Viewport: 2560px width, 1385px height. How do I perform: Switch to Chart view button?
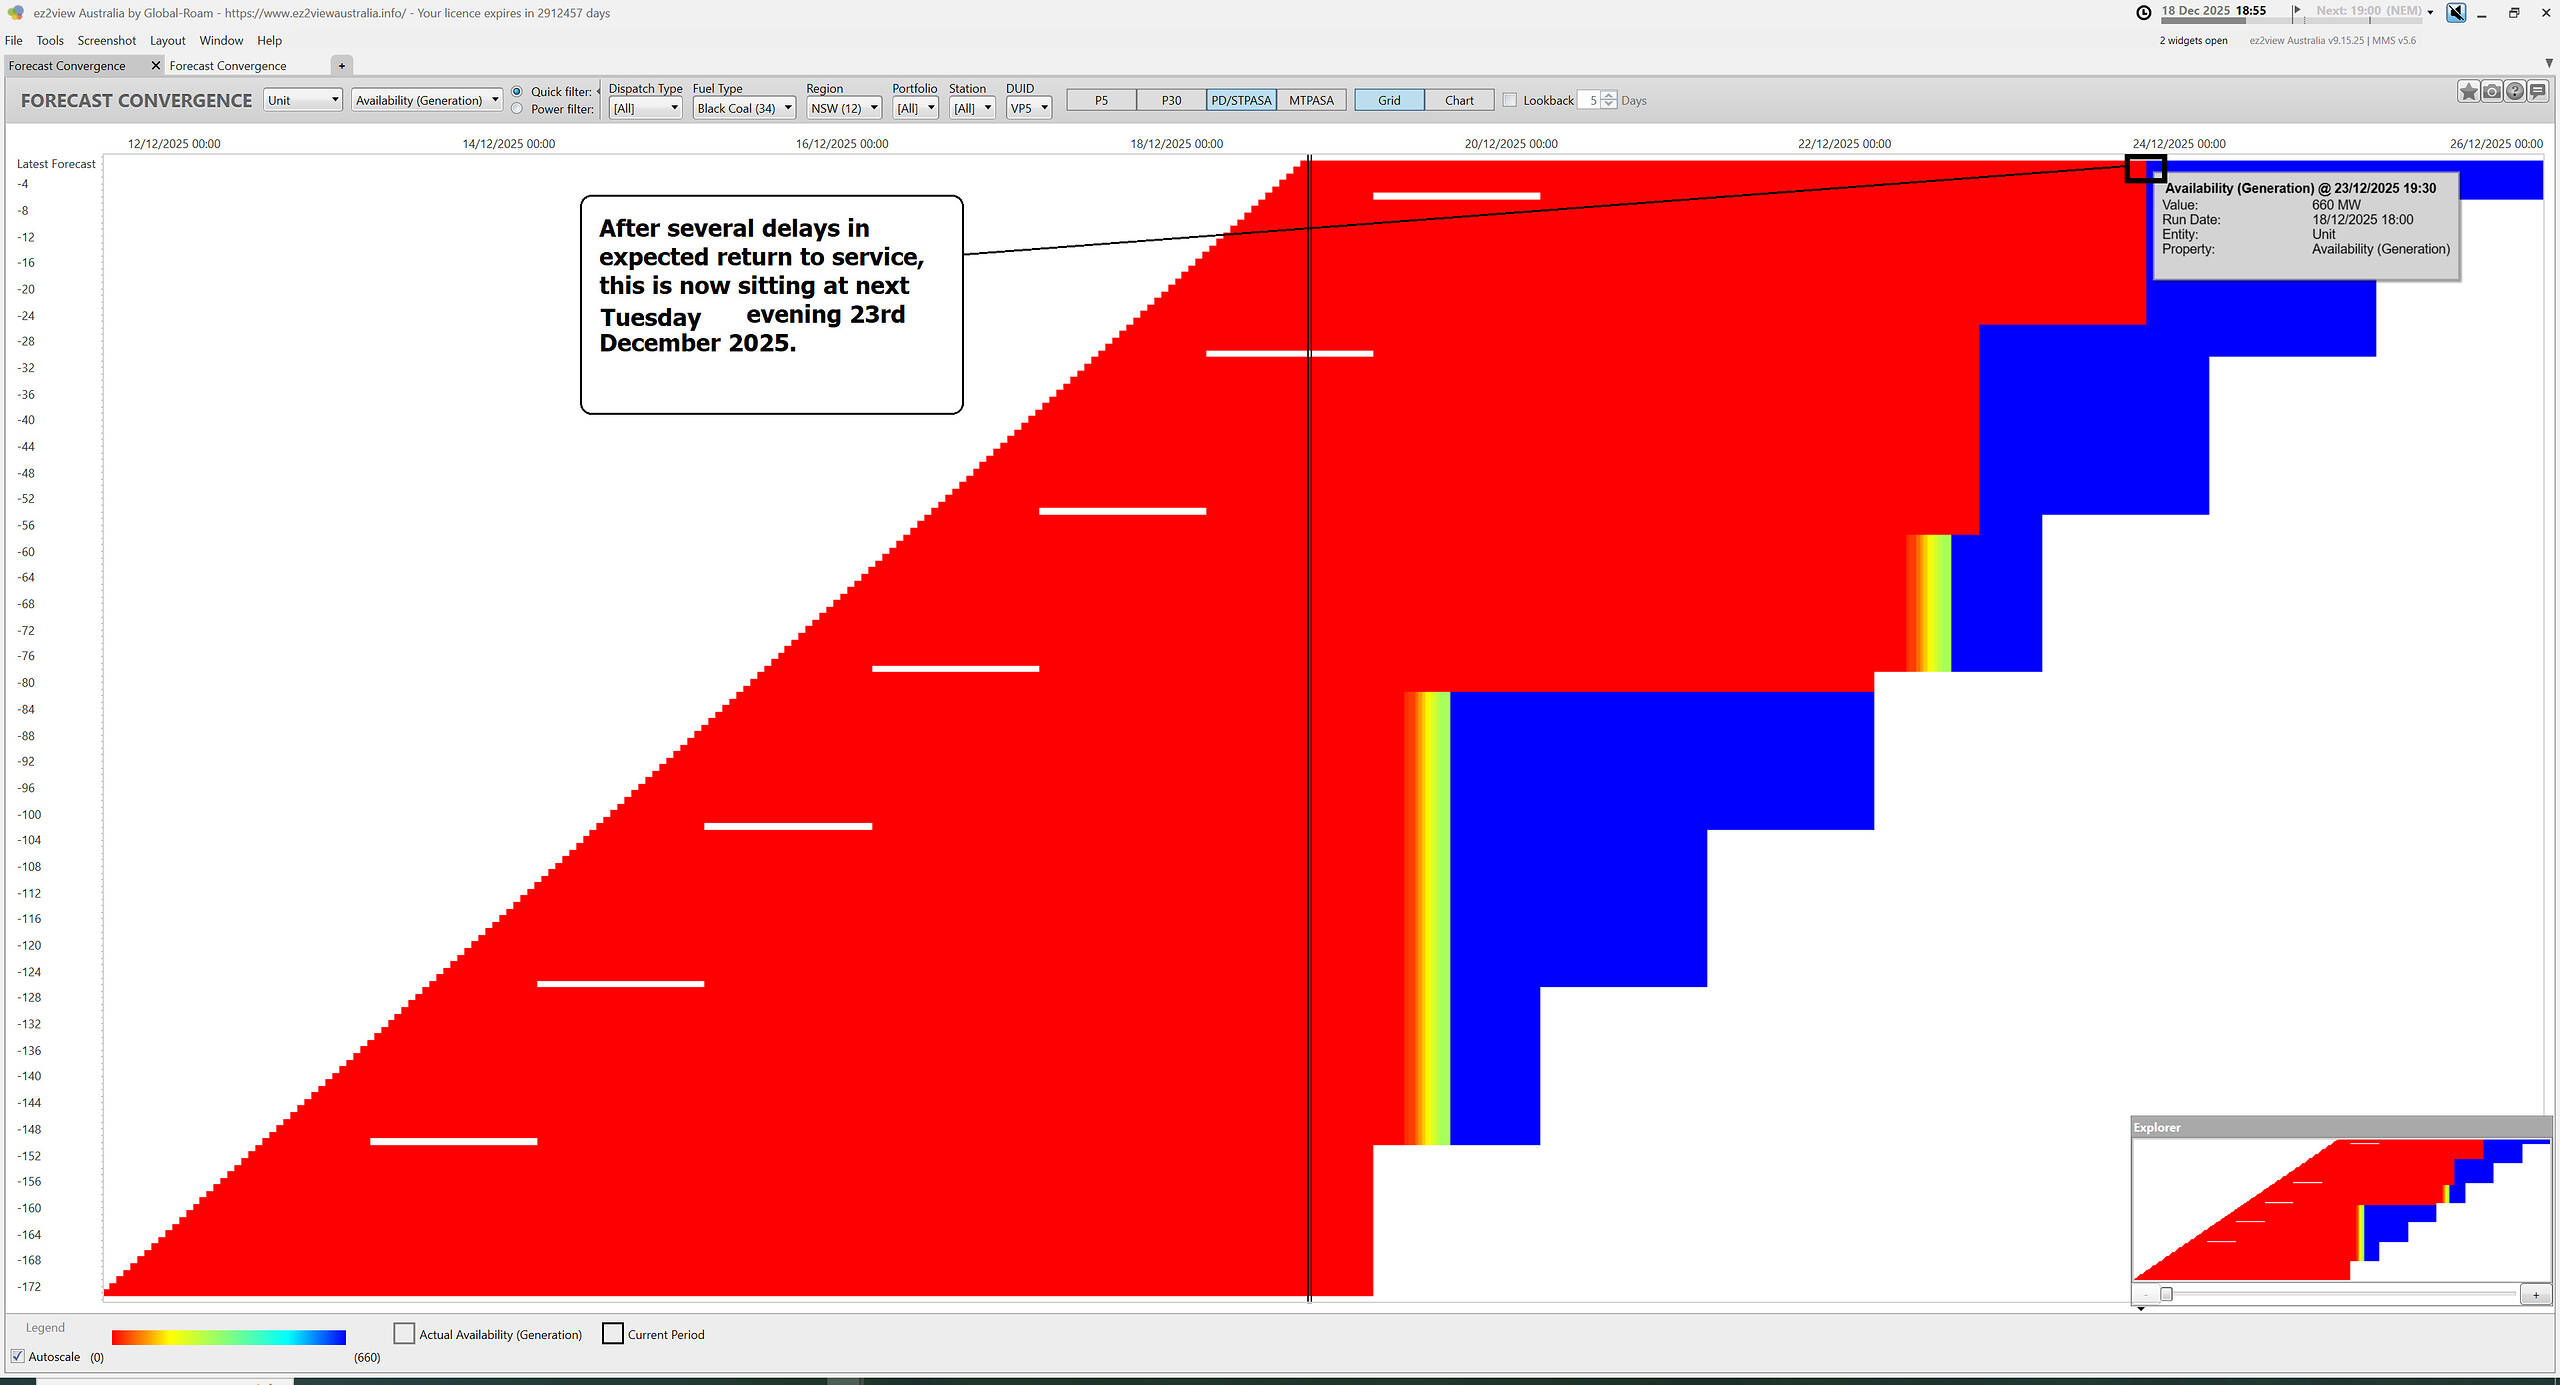click(x=1458, y=100)
